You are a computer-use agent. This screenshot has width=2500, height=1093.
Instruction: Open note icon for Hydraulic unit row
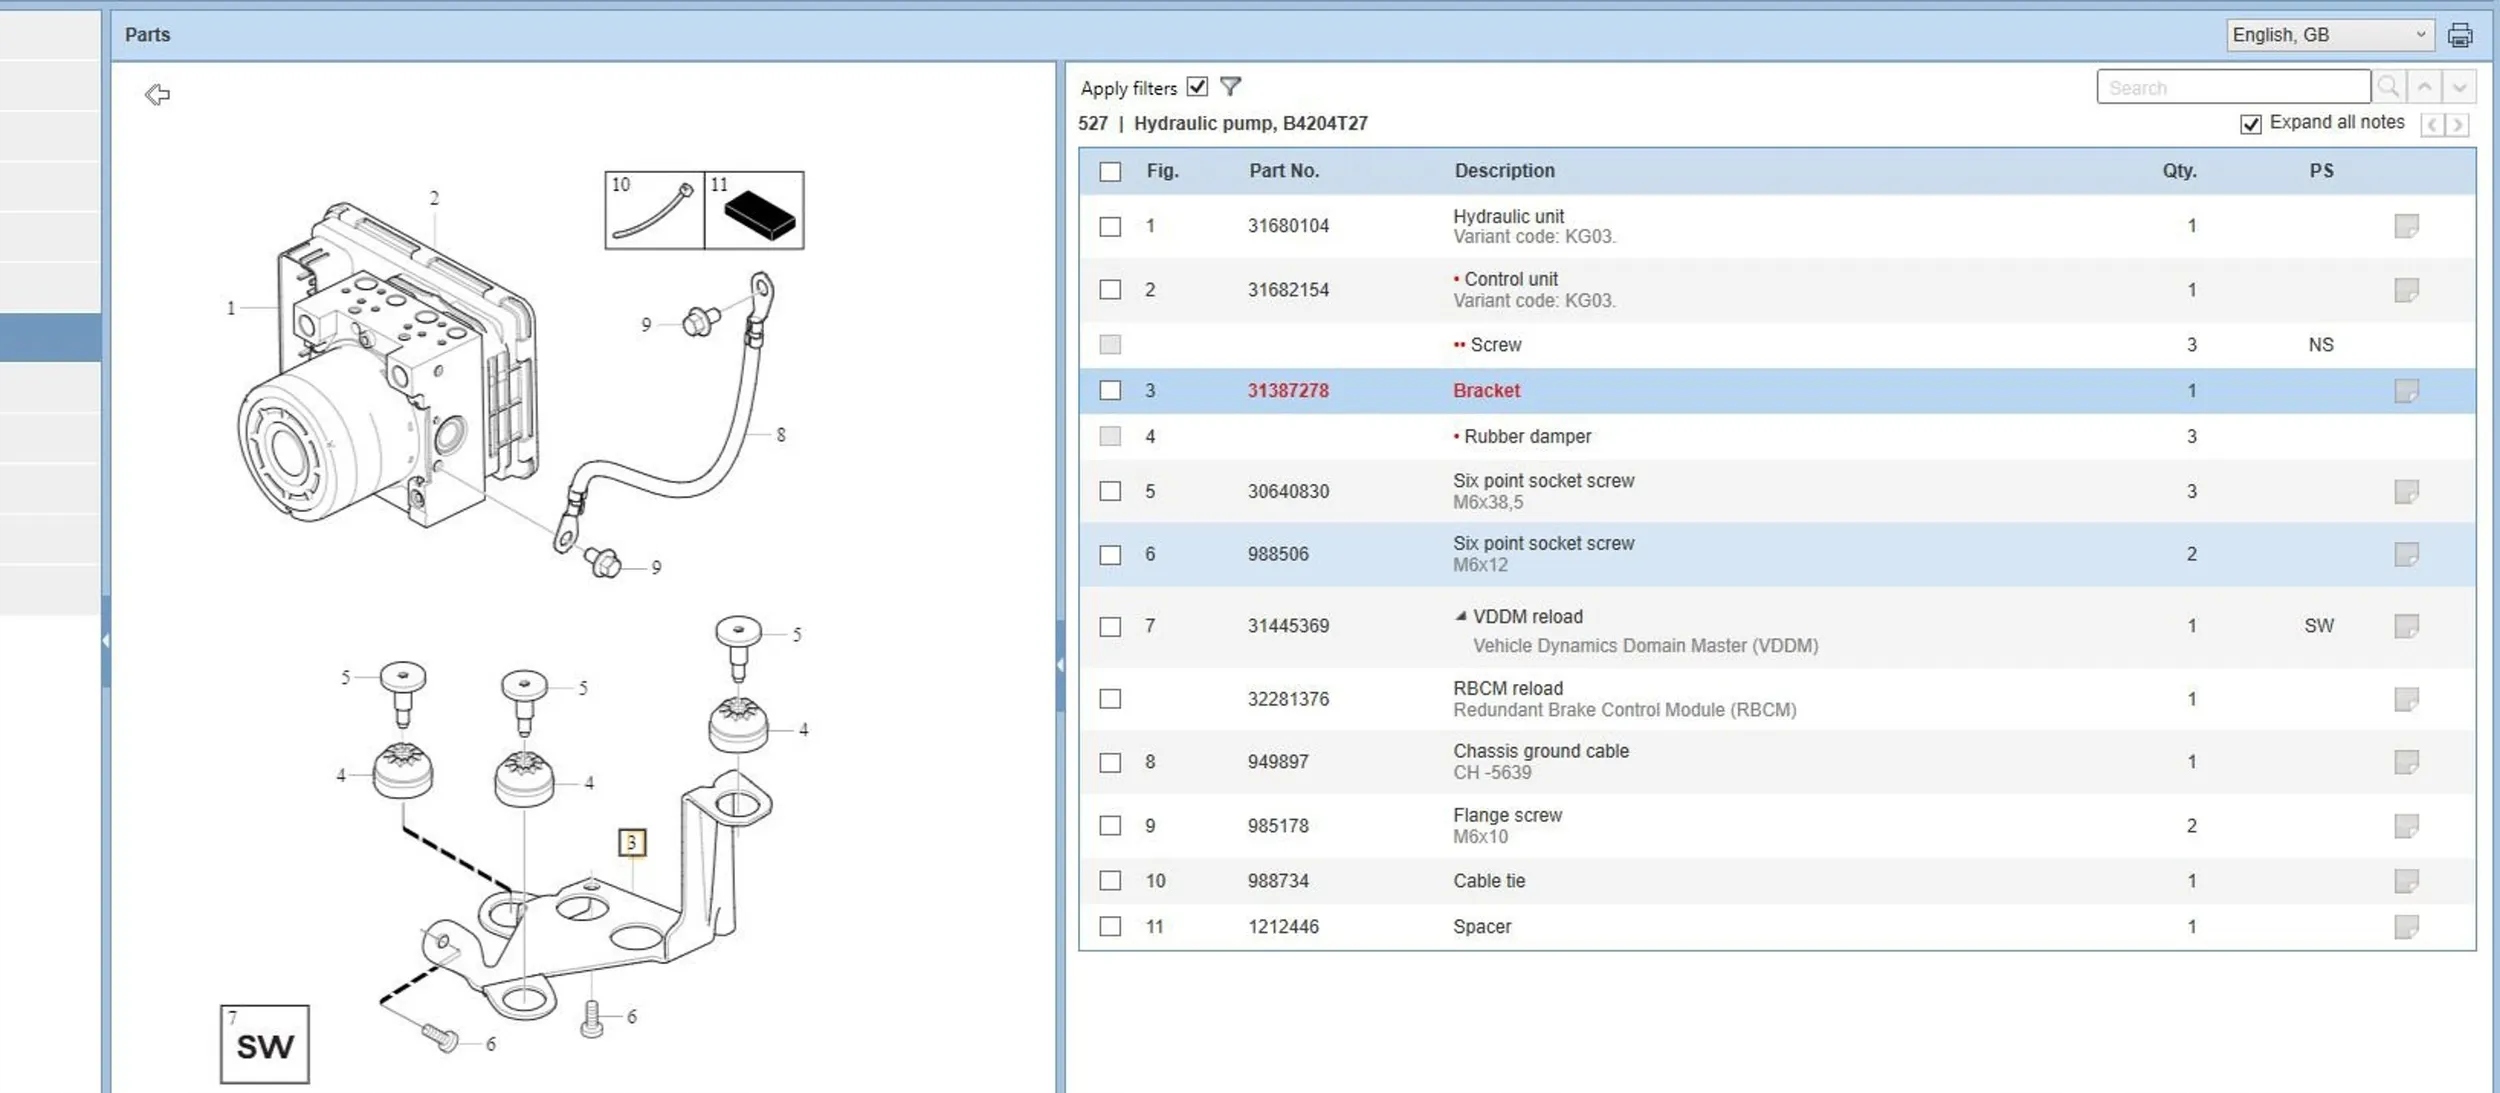click(2406, 226)
